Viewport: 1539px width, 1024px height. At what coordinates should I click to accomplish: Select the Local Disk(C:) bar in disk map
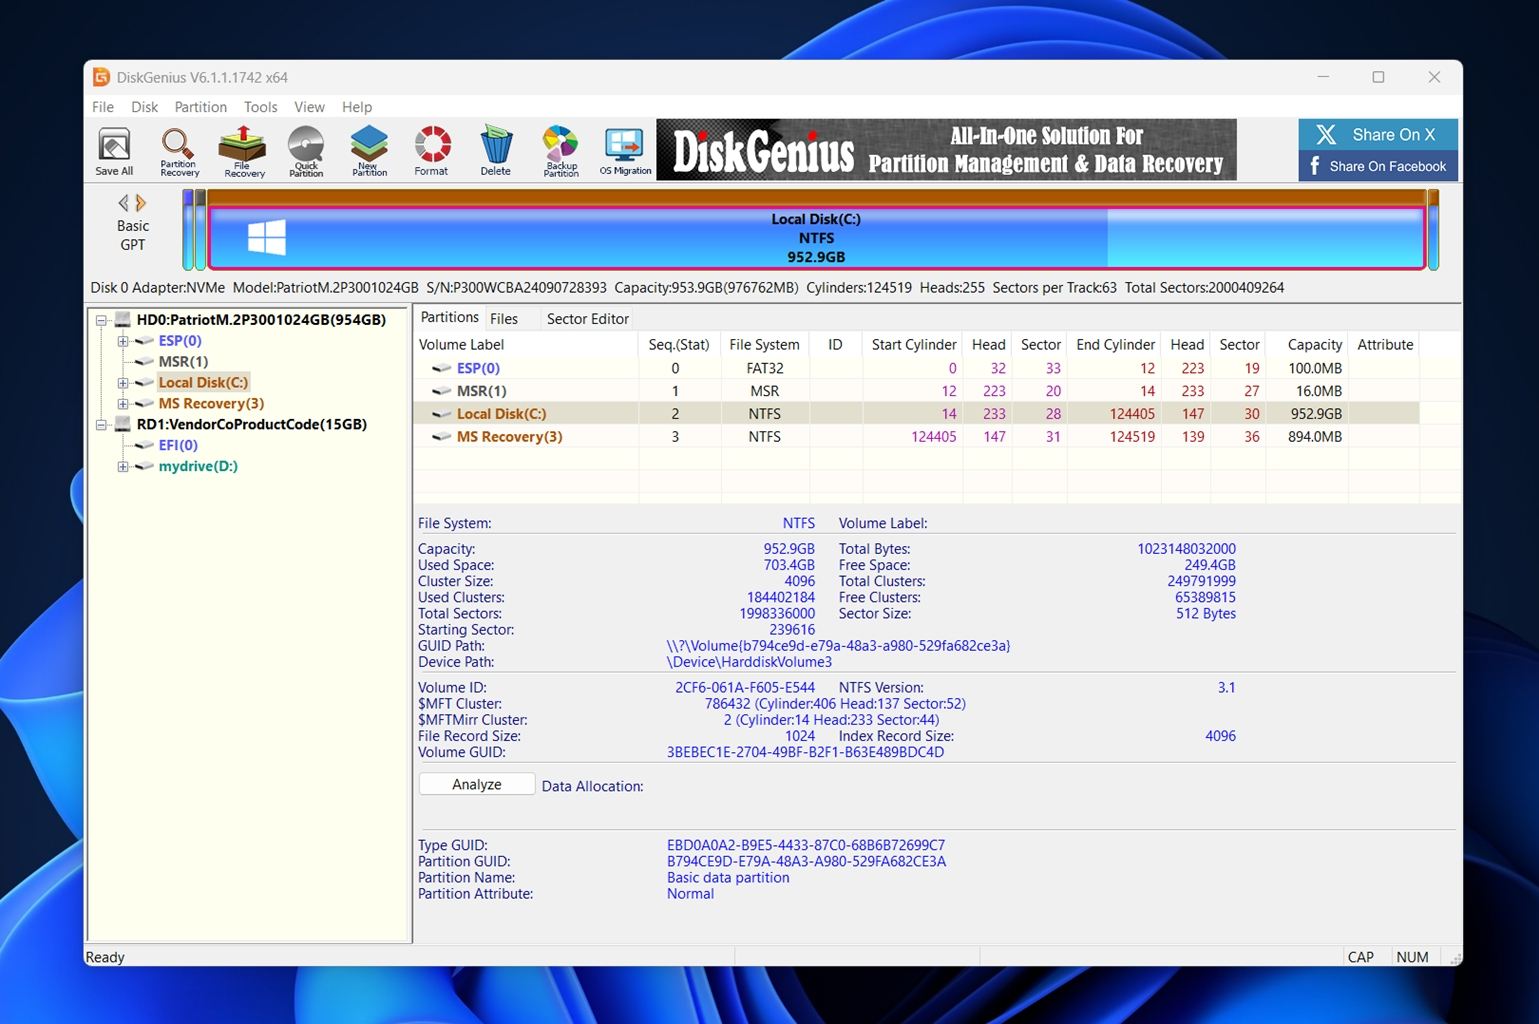coord(815,238)
